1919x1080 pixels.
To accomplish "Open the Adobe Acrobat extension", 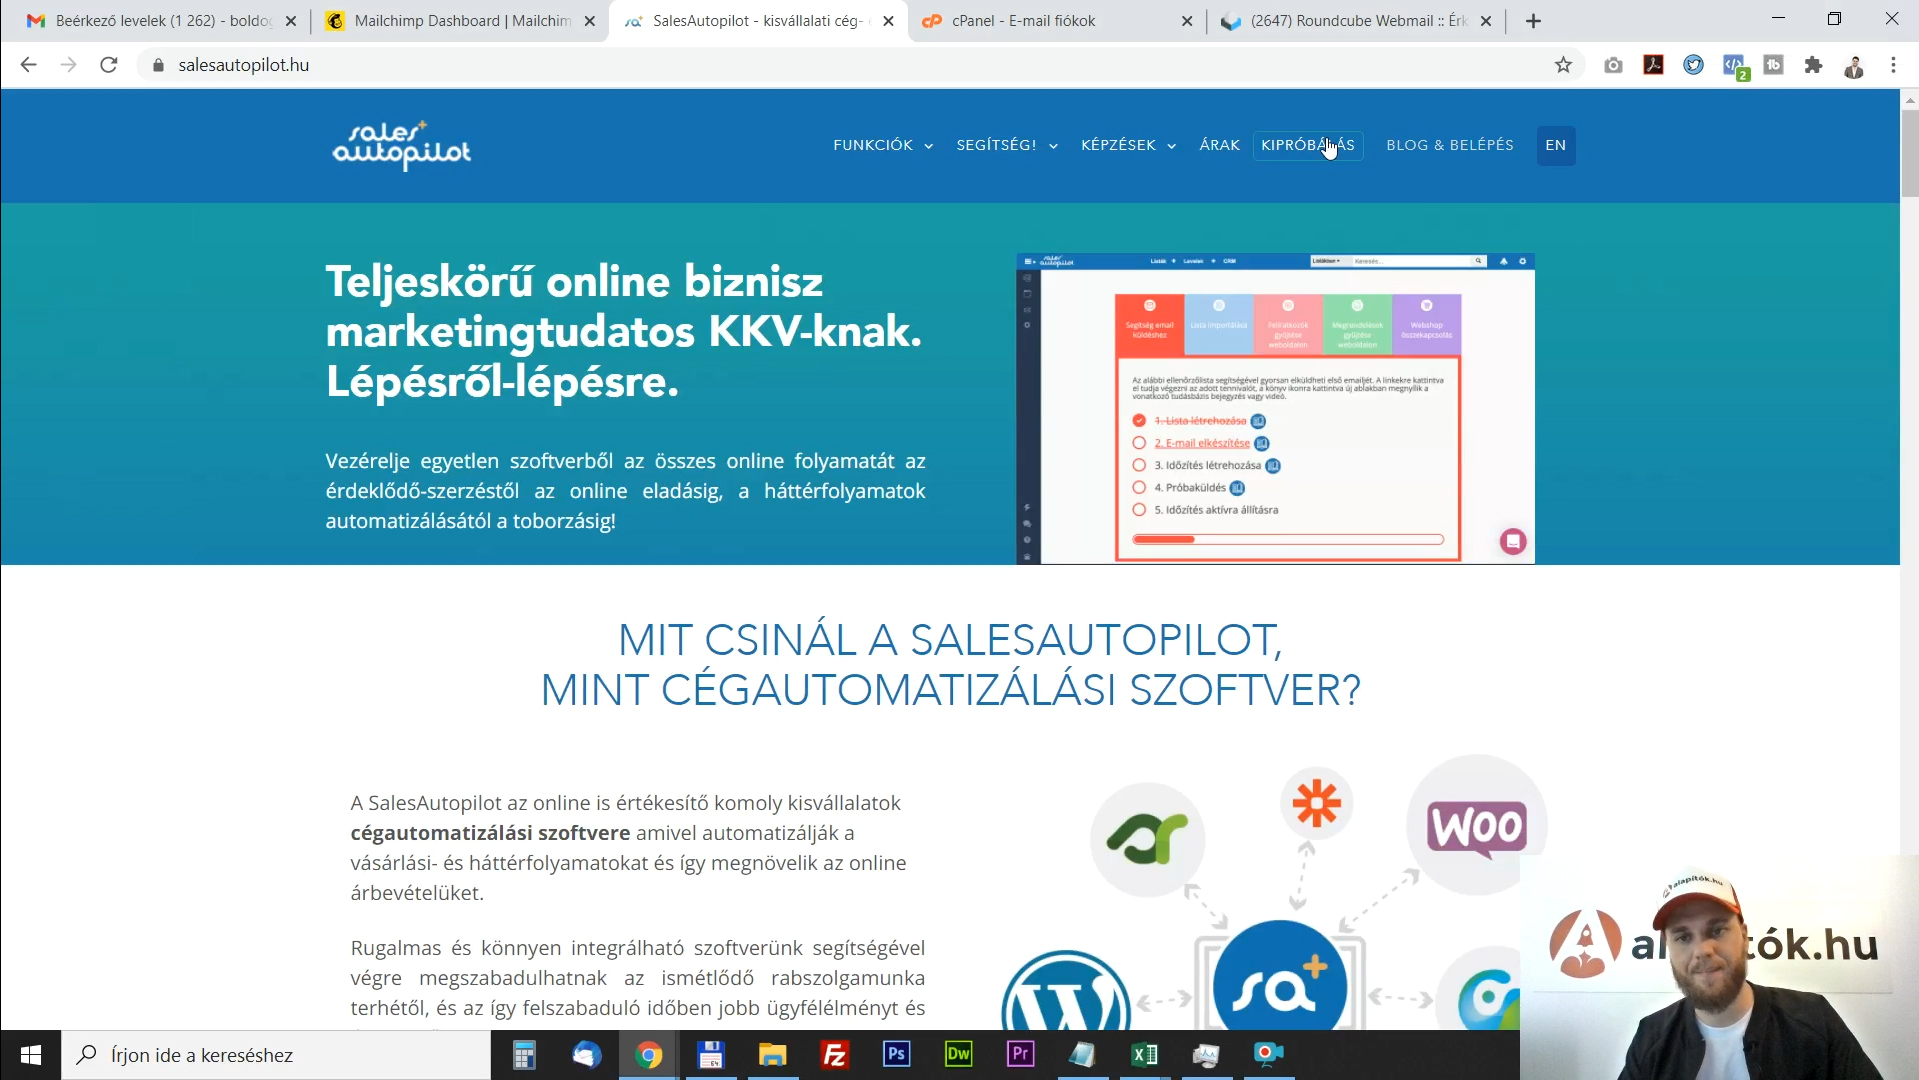I will click(1653, 65).
